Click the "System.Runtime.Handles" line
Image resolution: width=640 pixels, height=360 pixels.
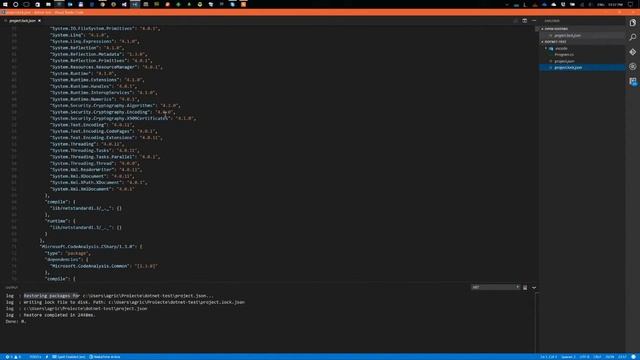pyautogui.click(x=93, y=87)
